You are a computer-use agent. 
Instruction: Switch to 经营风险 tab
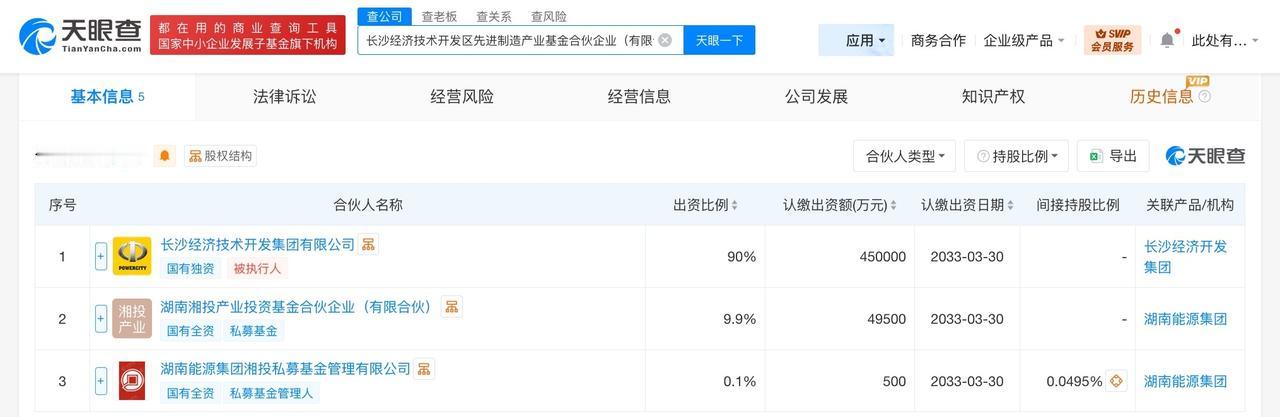point(462,97)
